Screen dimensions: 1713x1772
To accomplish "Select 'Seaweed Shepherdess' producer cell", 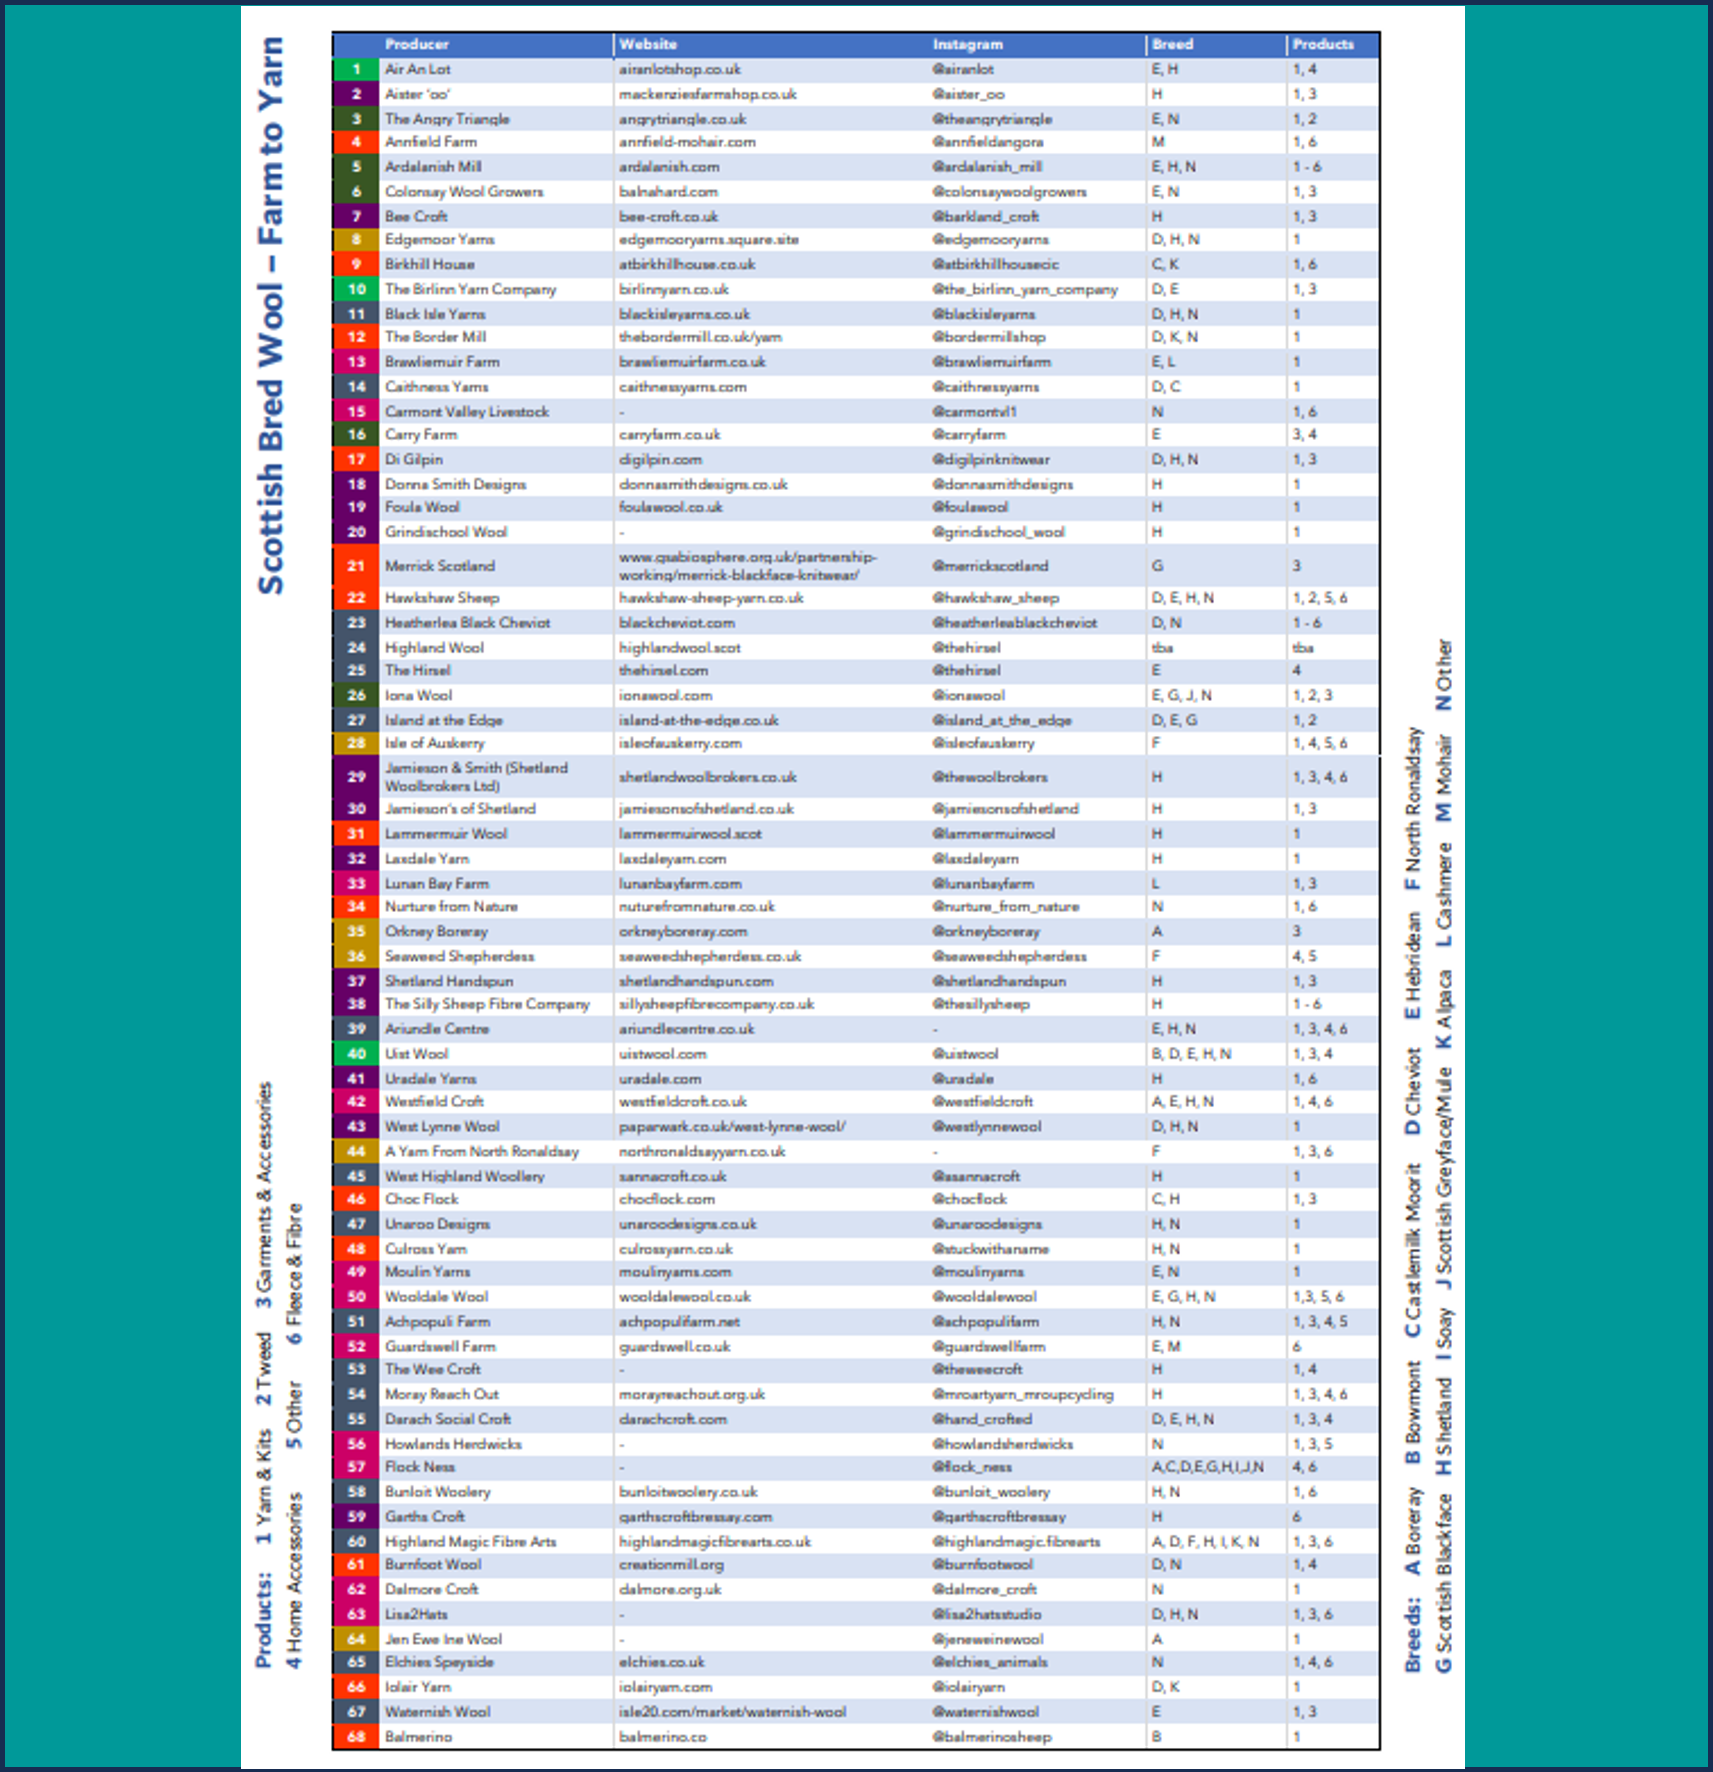I will [x=459, y=957].
